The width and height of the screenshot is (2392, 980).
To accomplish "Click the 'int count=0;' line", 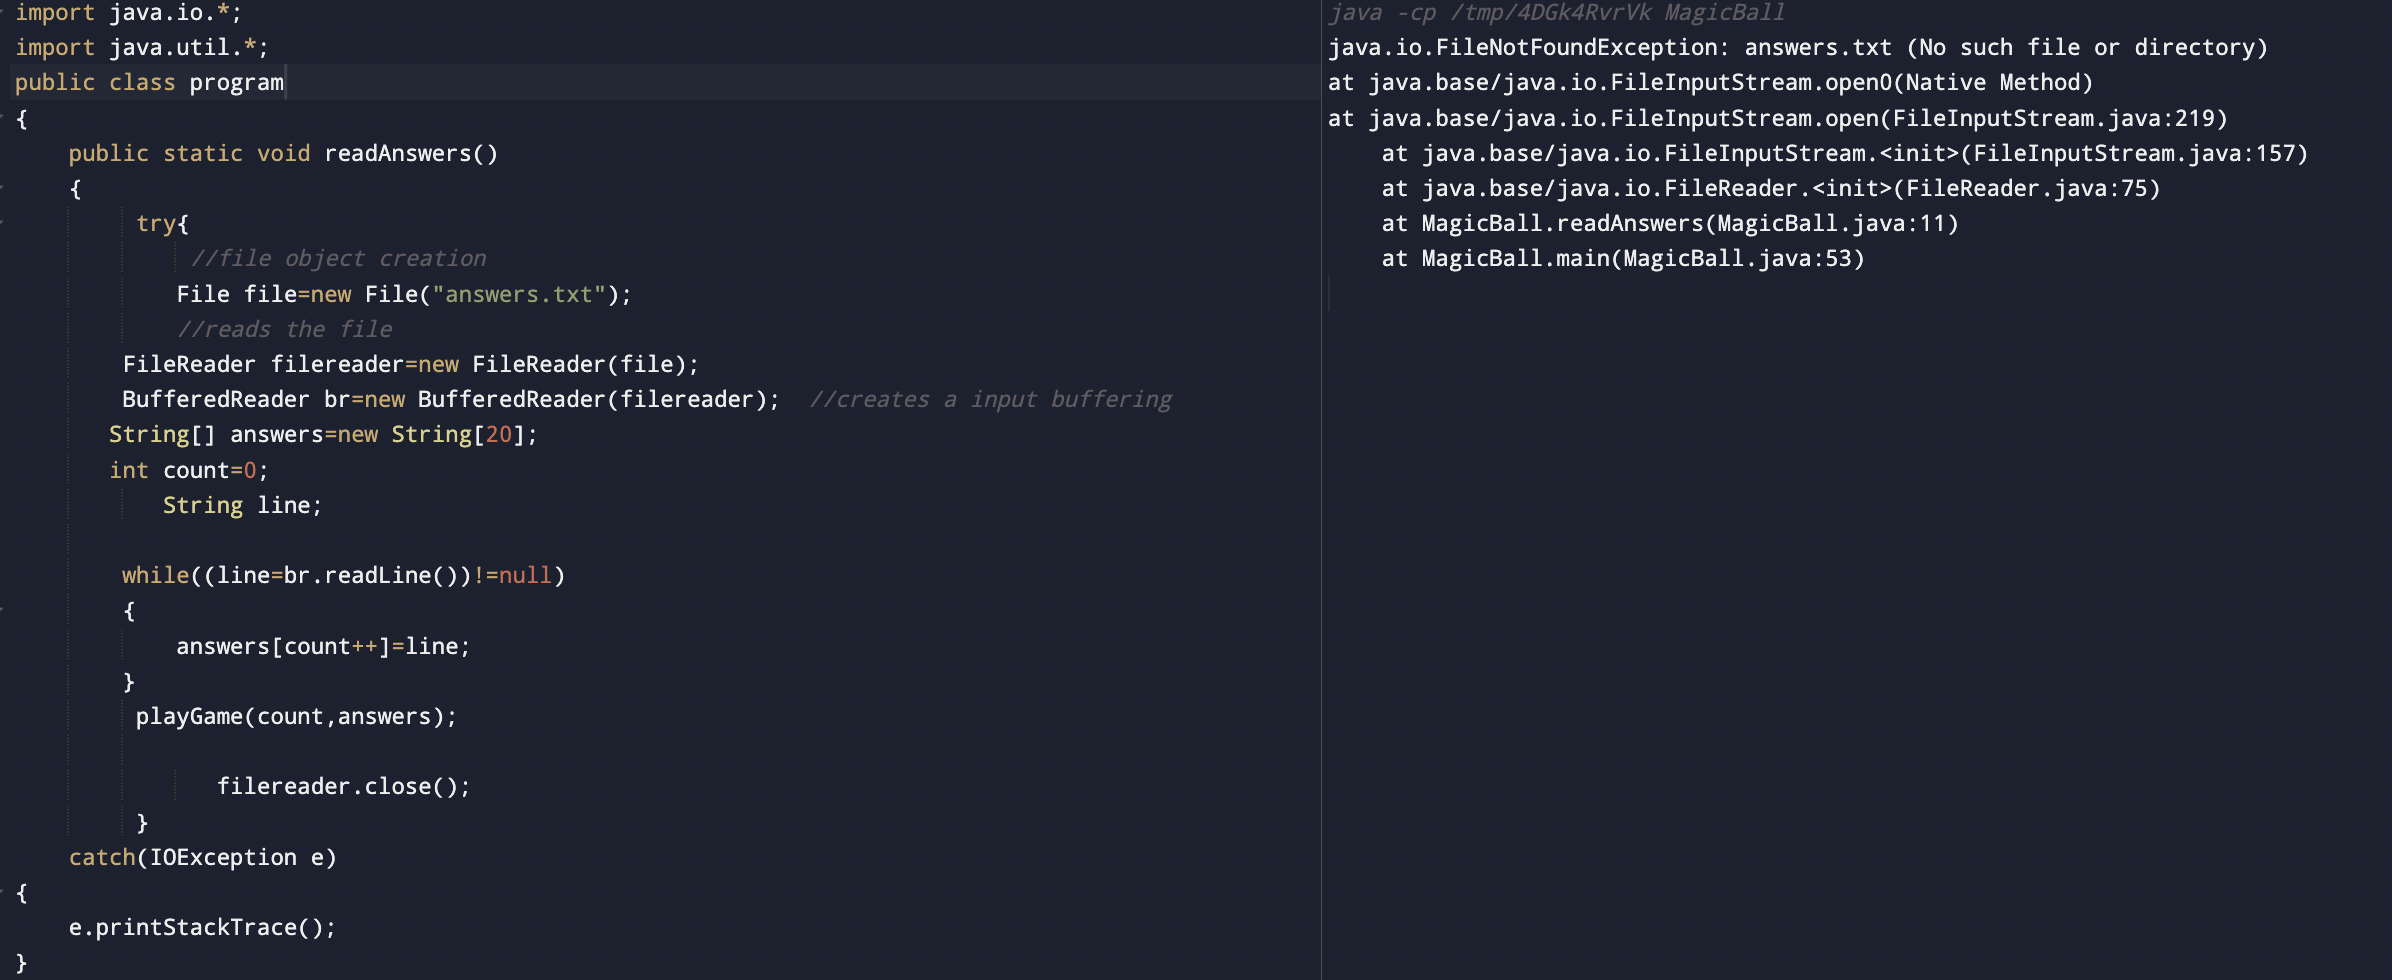I will click(188, 470).
